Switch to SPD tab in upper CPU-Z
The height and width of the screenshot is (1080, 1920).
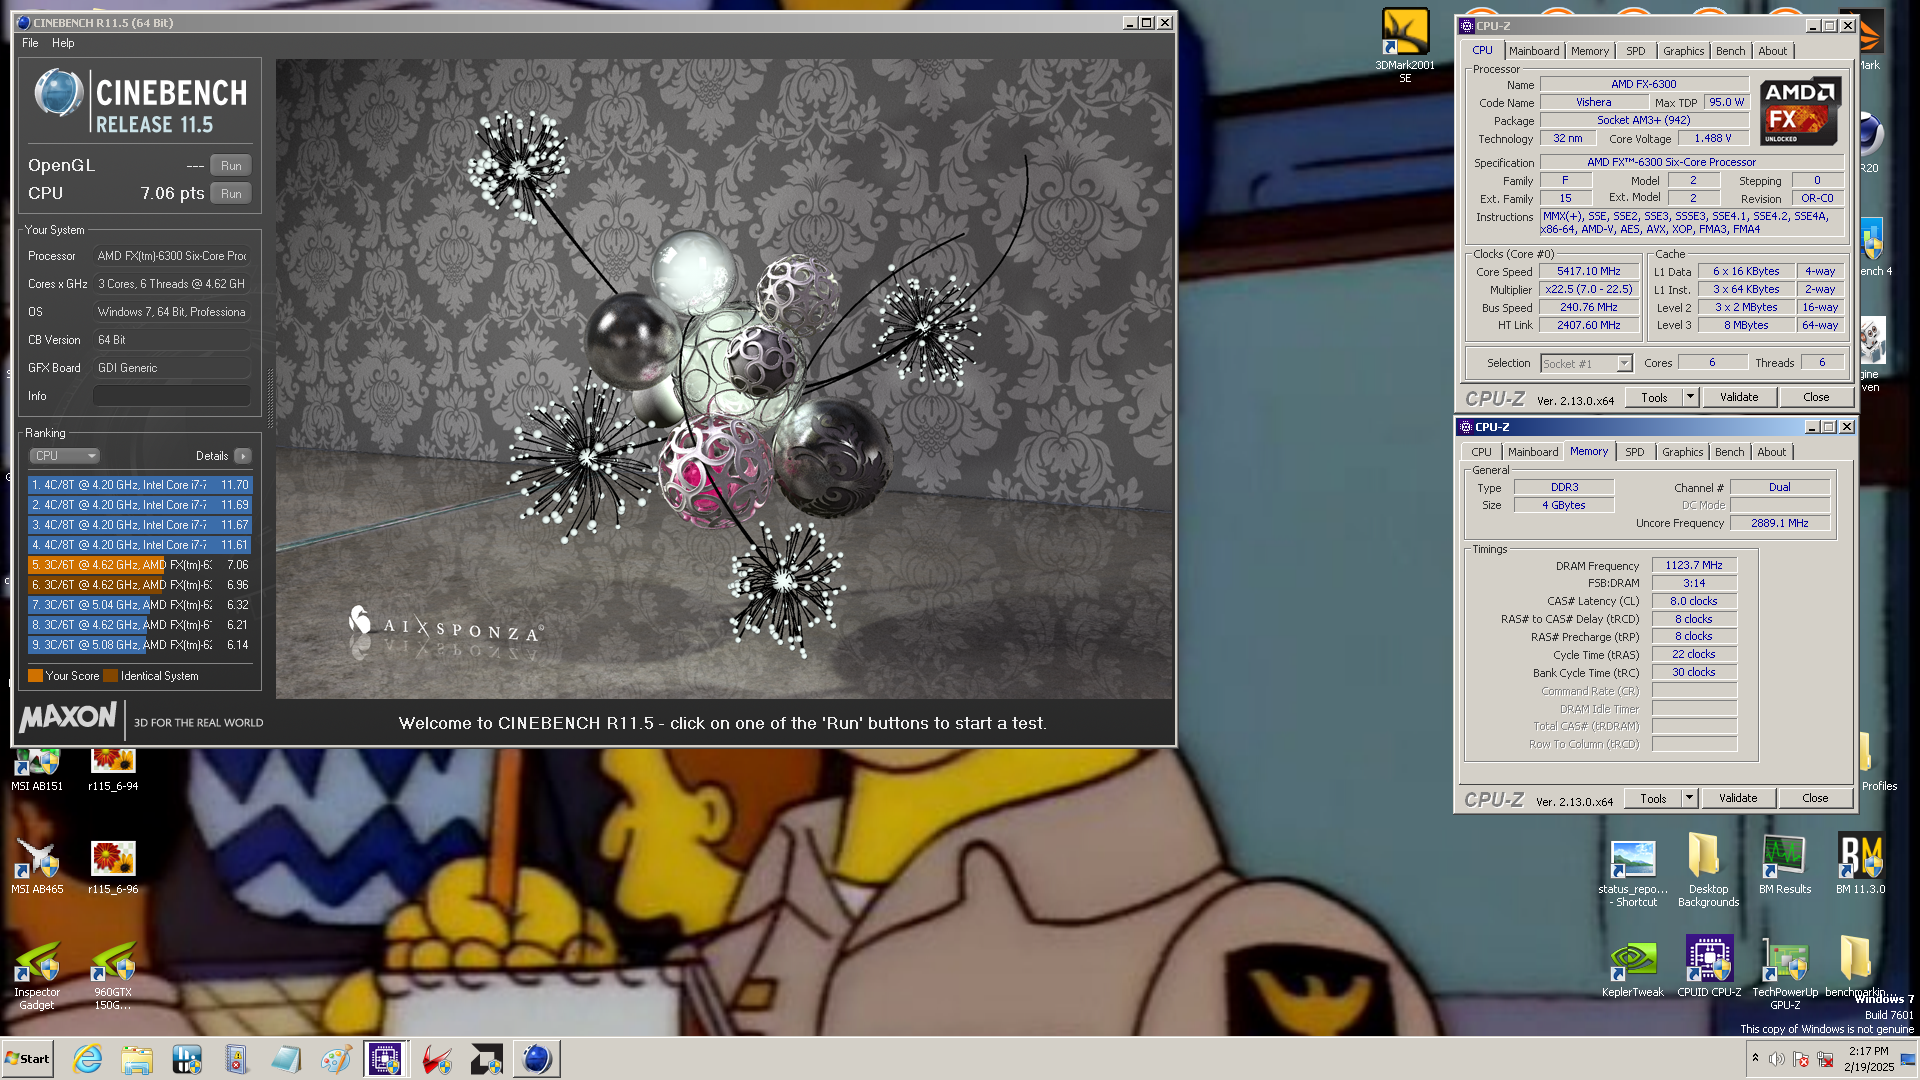1636,51
